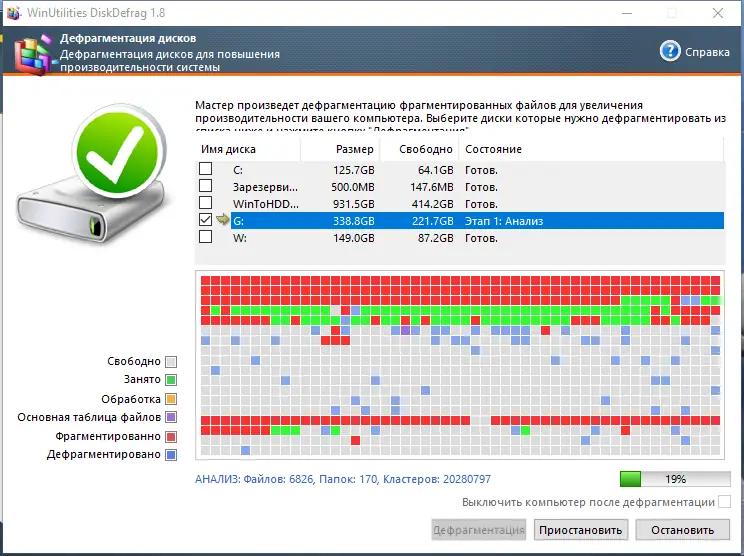This screenshot has width=744, height=556.
Task: Click the Обработка legend label
Action: click(131, 399)
